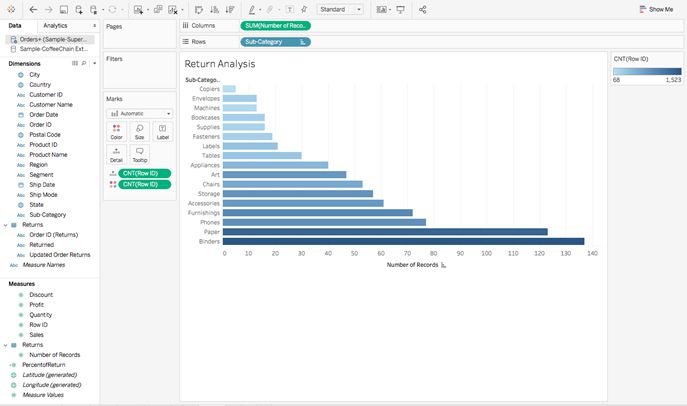Click the Show Me button
This screenshot has height=406, width=687.
656,9
